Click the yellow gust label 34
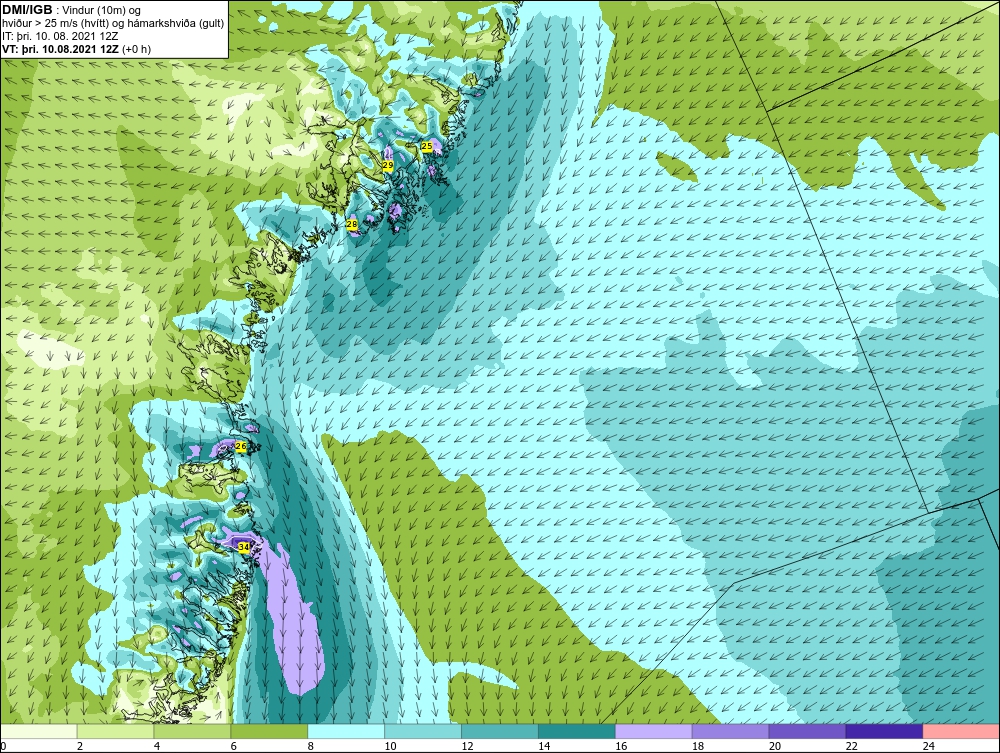1000x753 pixels. pos(244,547)
